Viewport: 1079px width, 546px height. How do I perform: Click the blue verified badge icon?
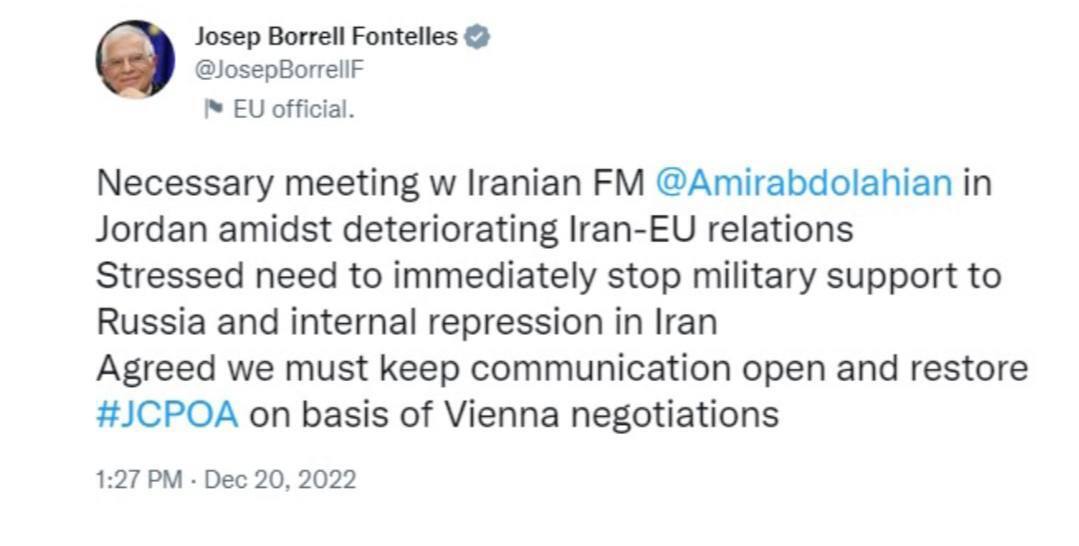click(478, 38)
